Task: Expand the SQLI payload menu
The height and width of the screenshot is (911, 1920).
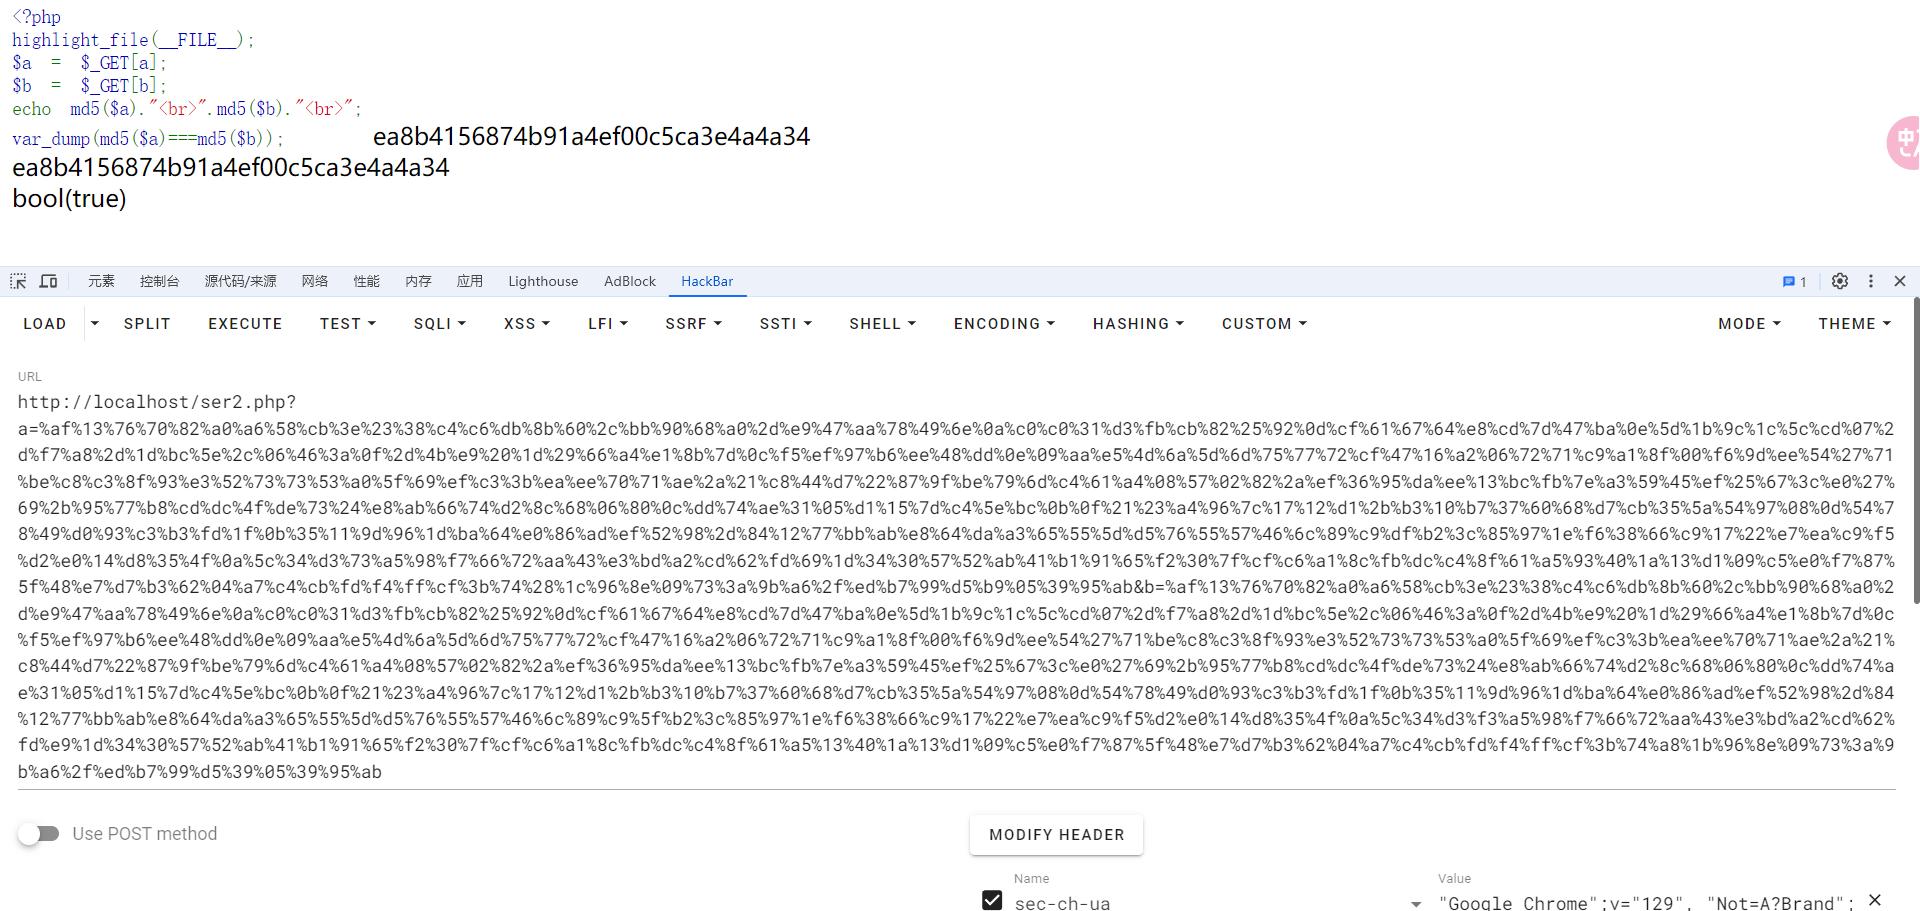Action: click(x=439, y=324)
